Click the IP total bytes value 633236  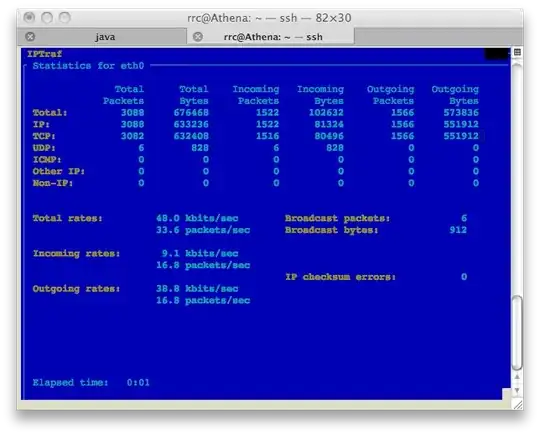pyautogui.click(x=191, y=124)
